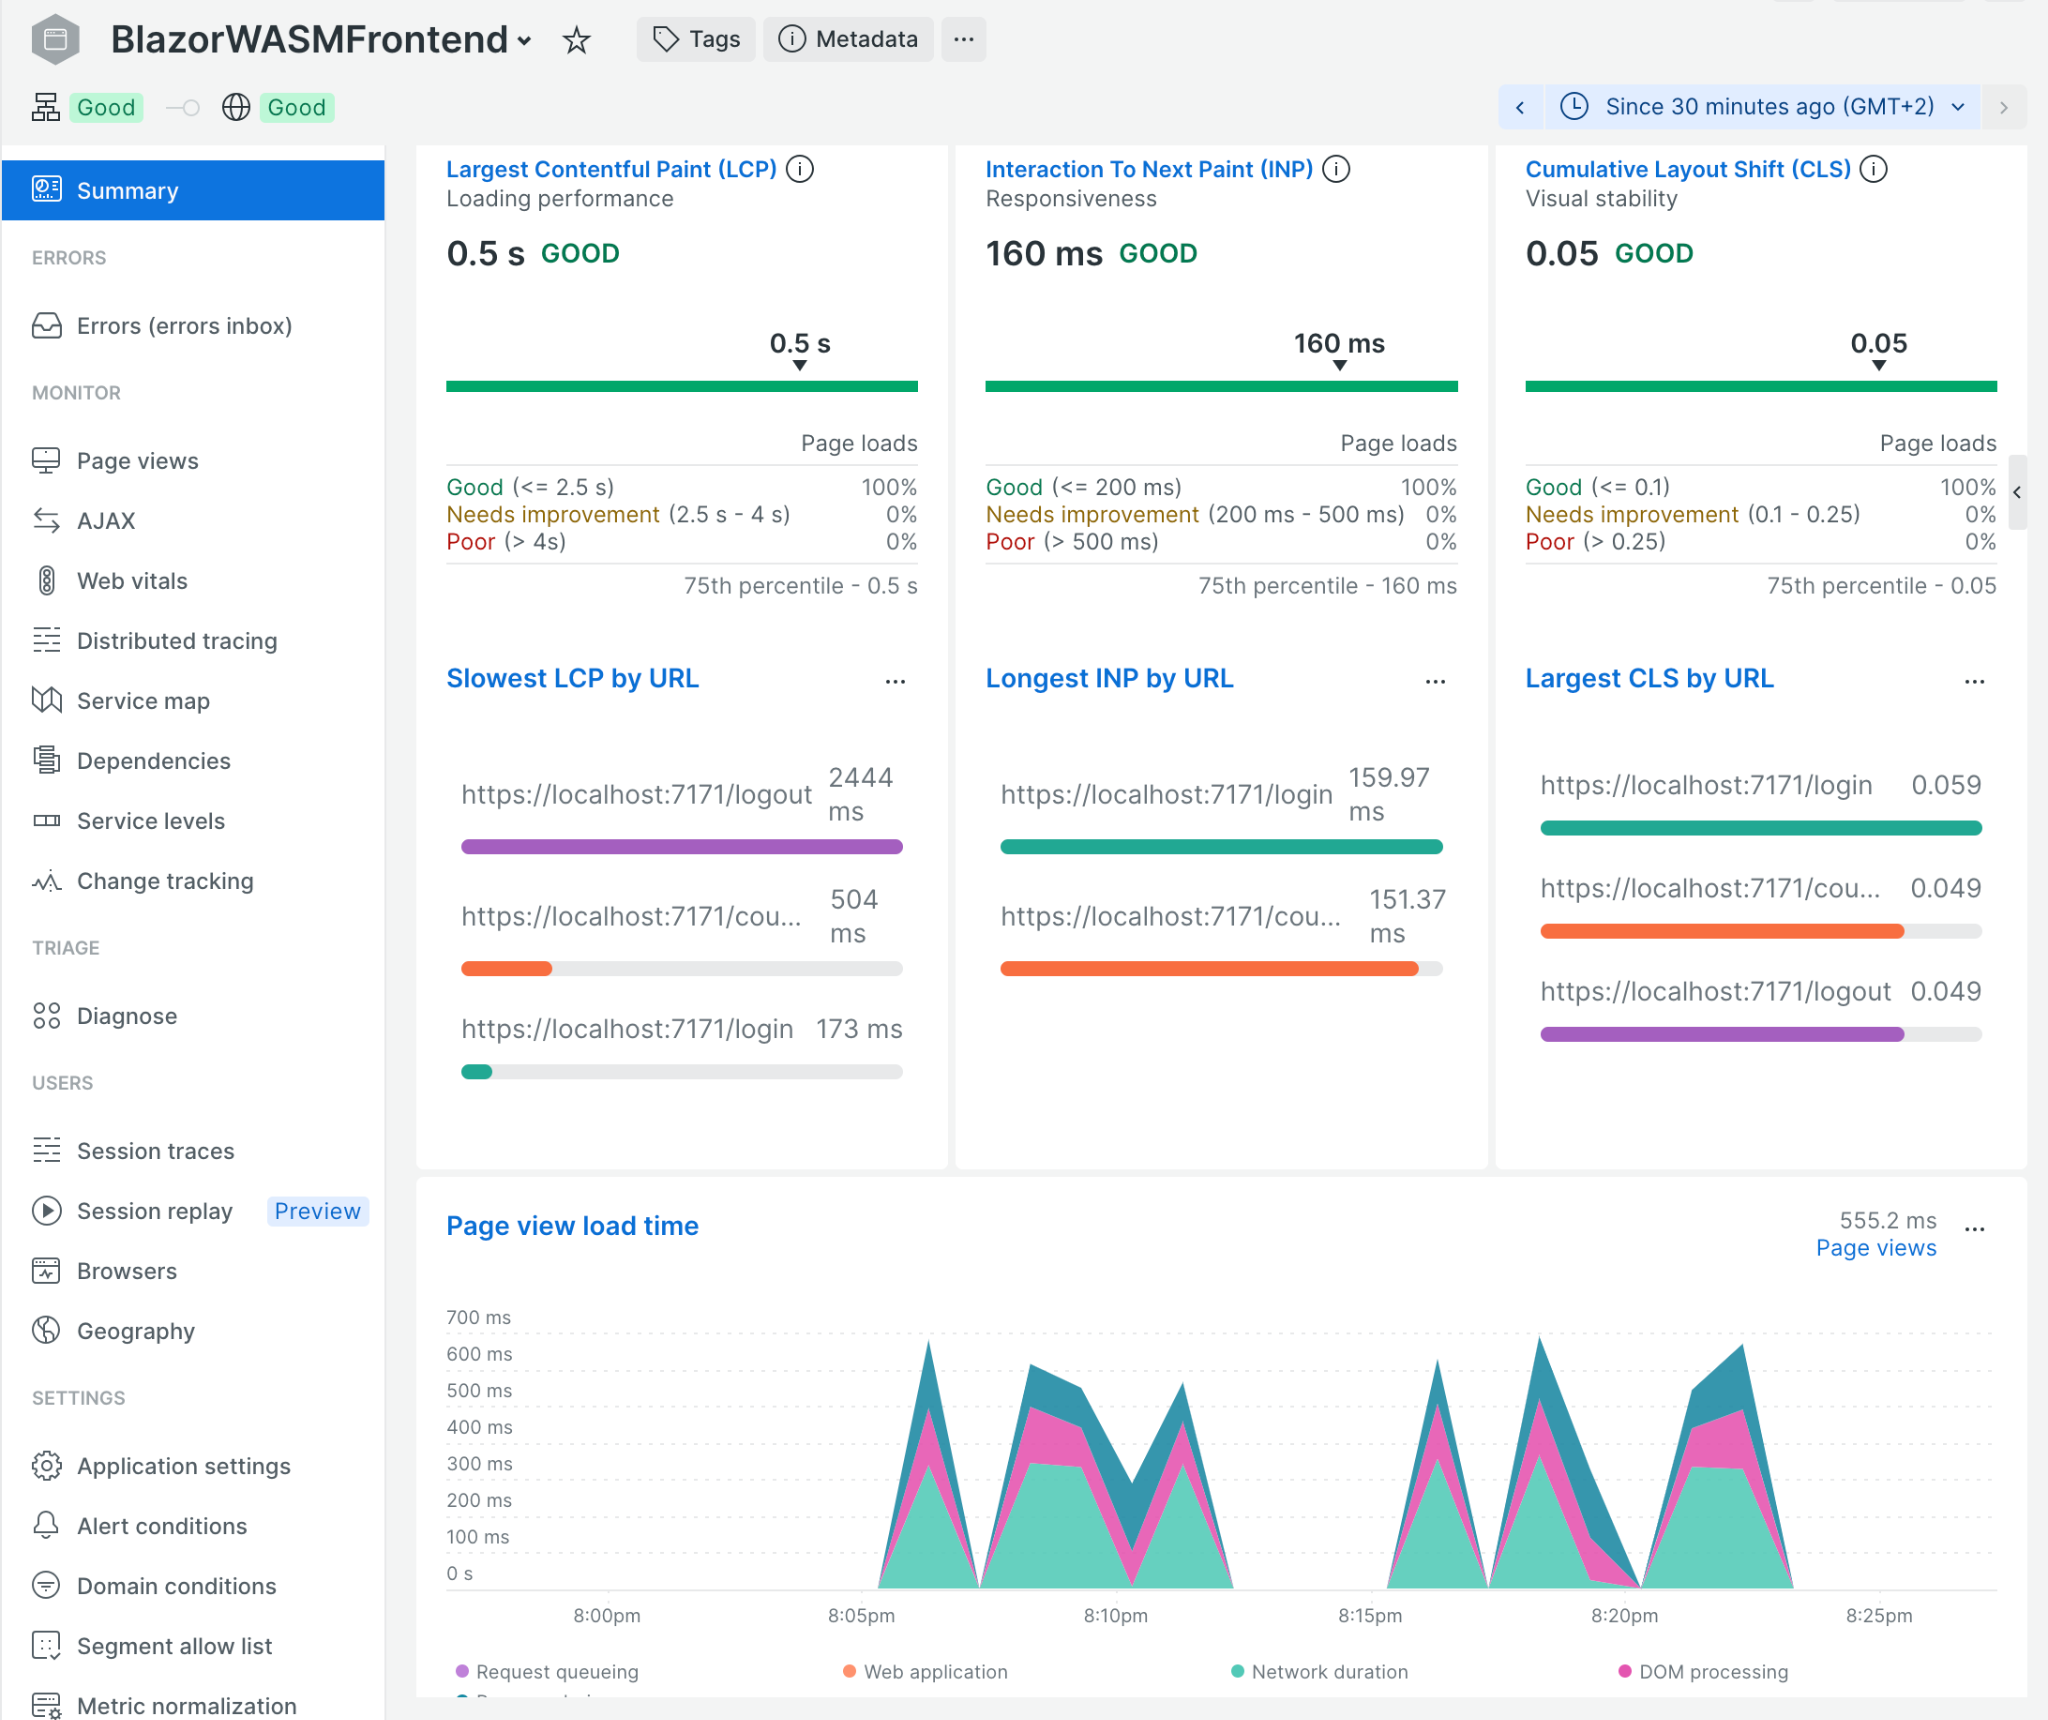Expand the time picker Since 30 minutes ago

1764,107
